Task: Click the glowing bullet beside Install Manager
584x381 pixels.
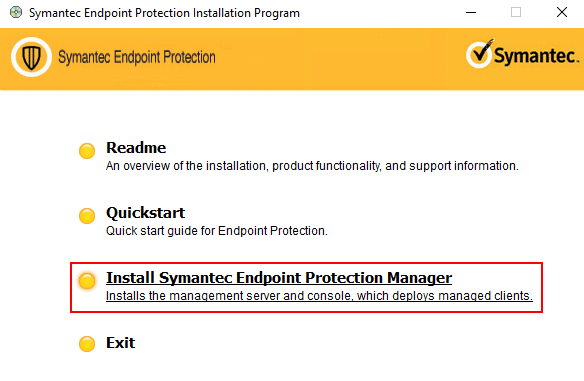Action: [87, 280]
